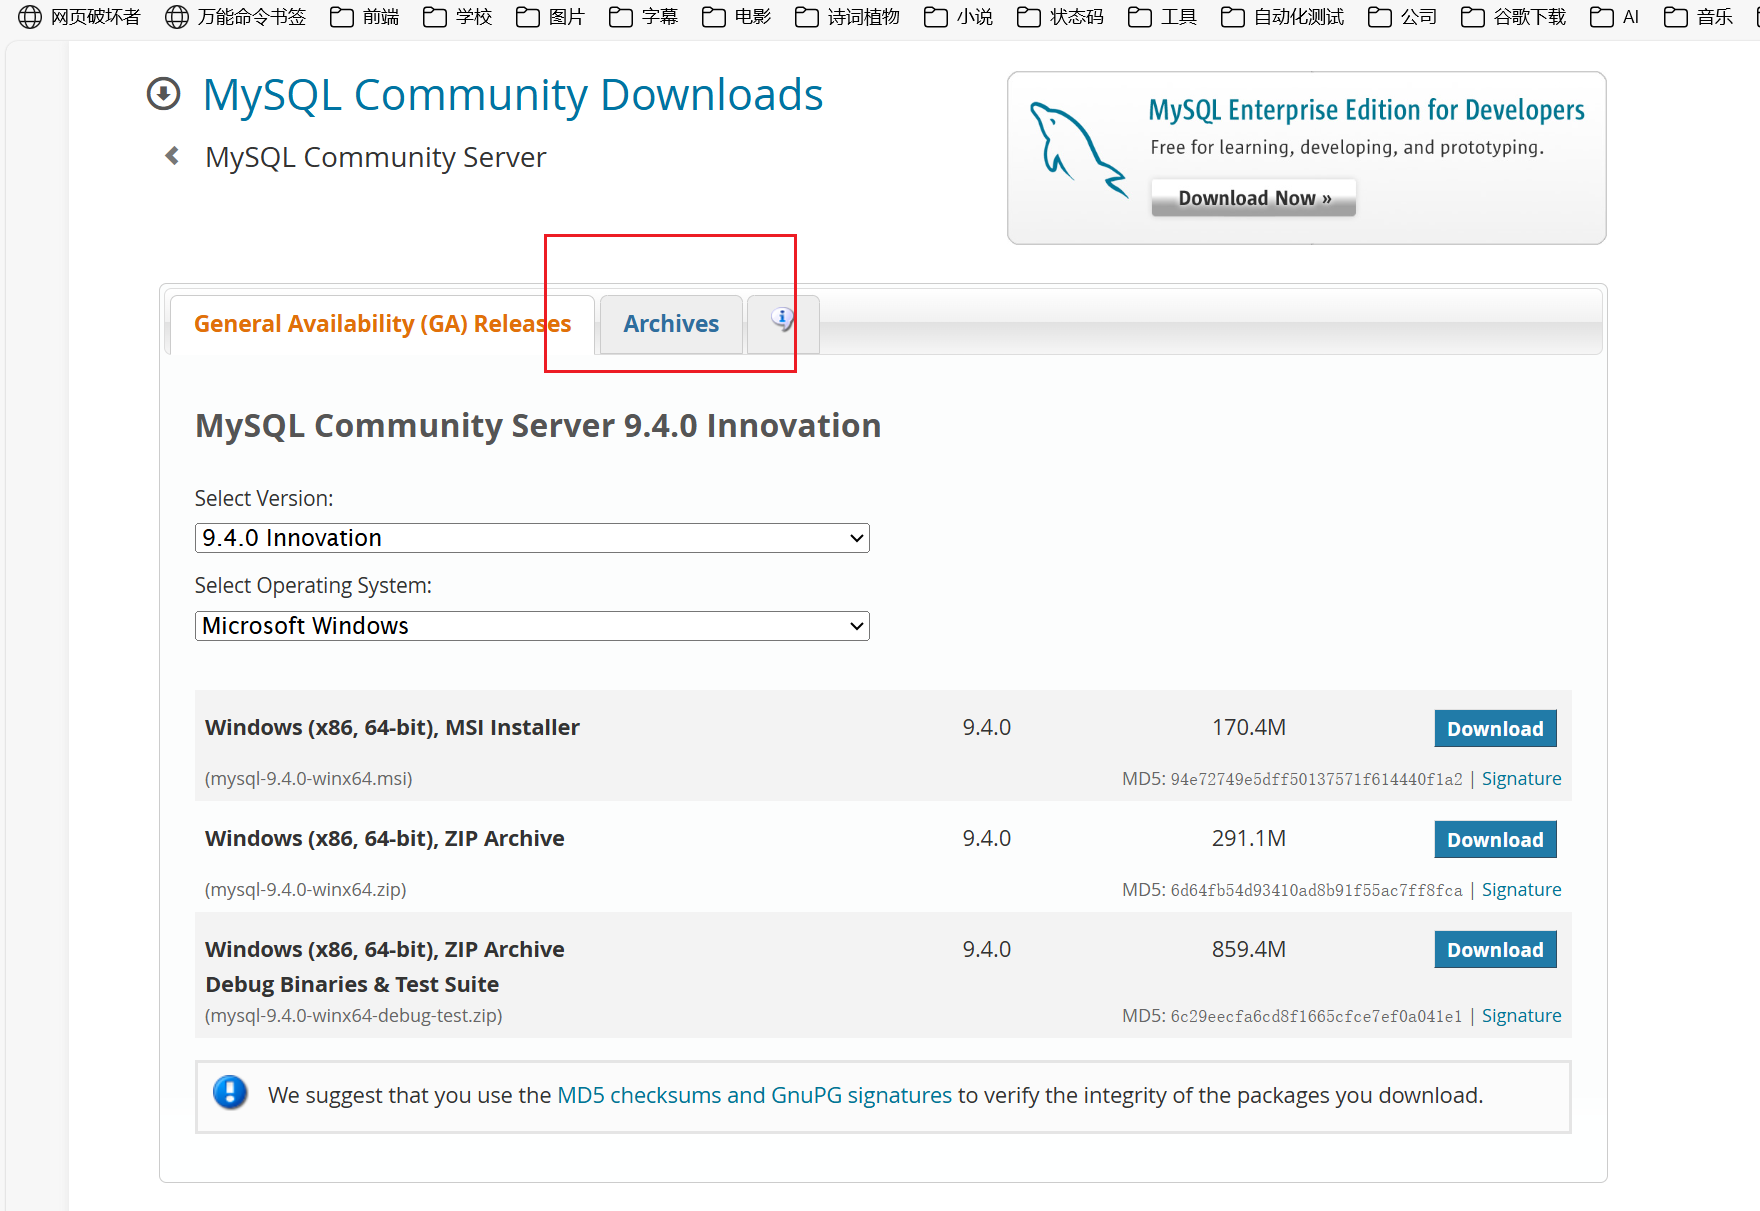The height and width of the screenshot is (1211, 1760).
Task: Open the 字幕 bookmark folder
Action: coord(644,17)
